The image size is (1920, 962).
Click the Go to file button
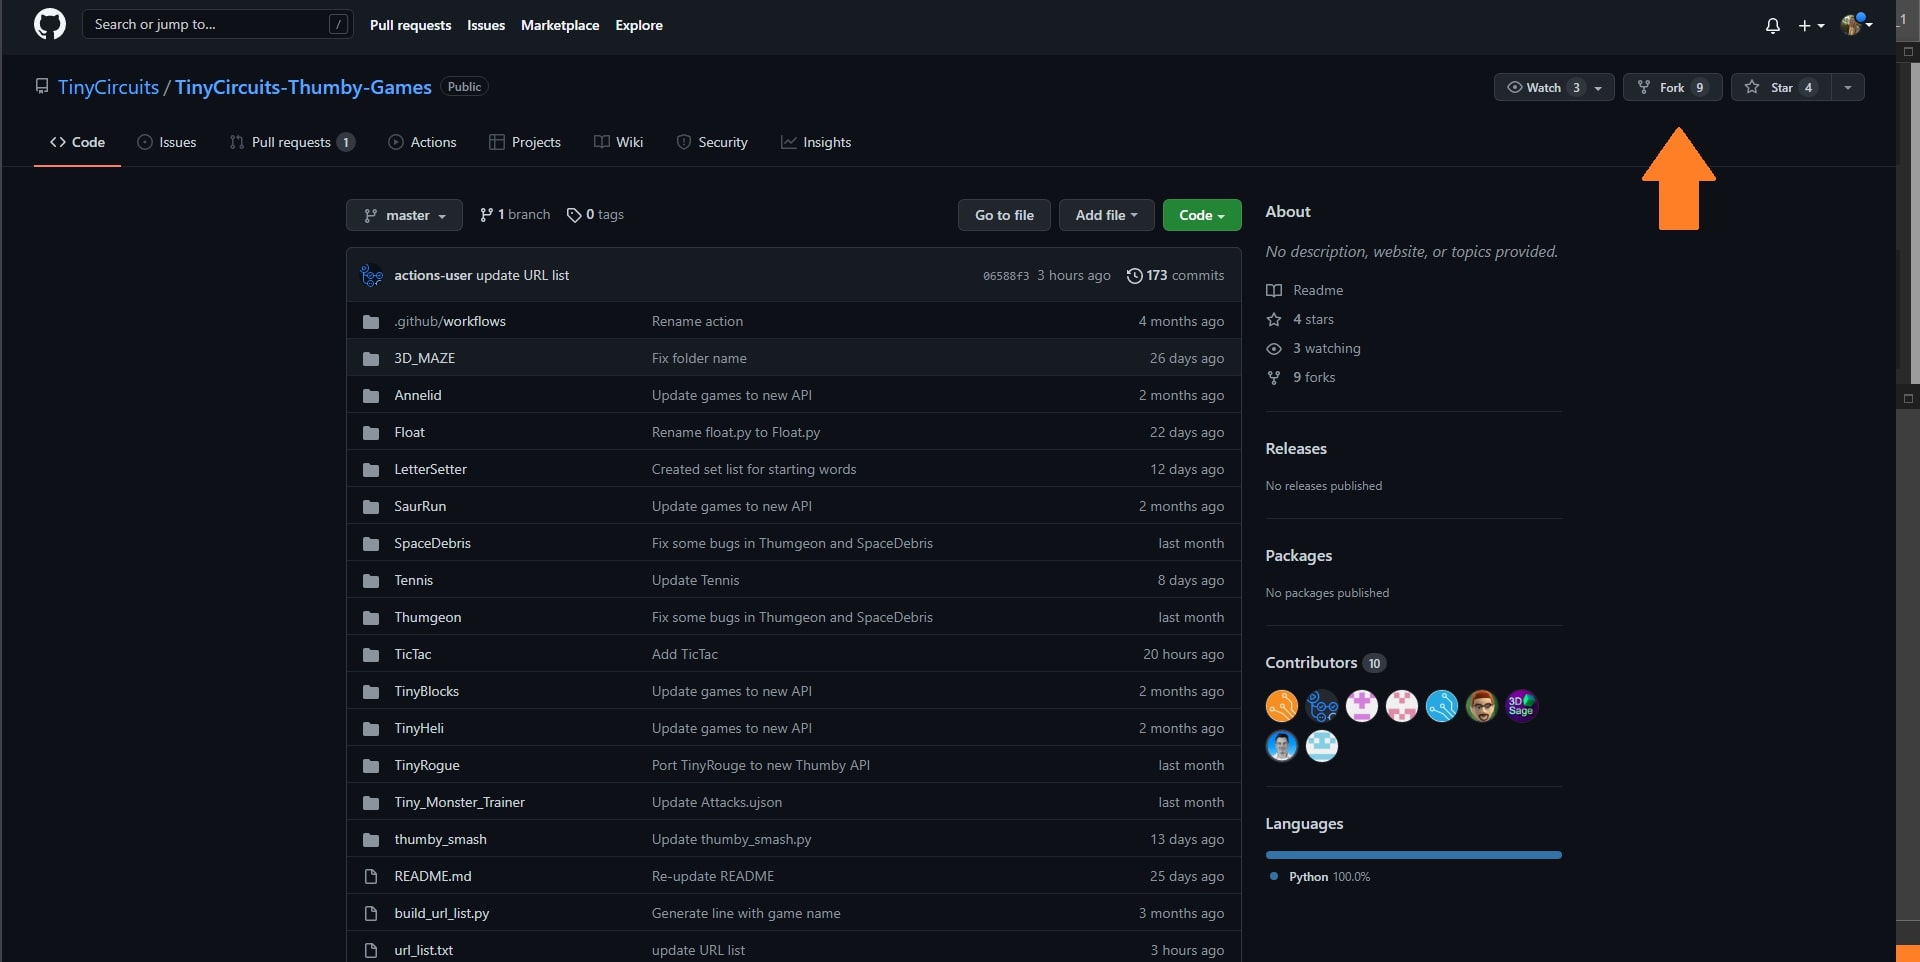1004,215
